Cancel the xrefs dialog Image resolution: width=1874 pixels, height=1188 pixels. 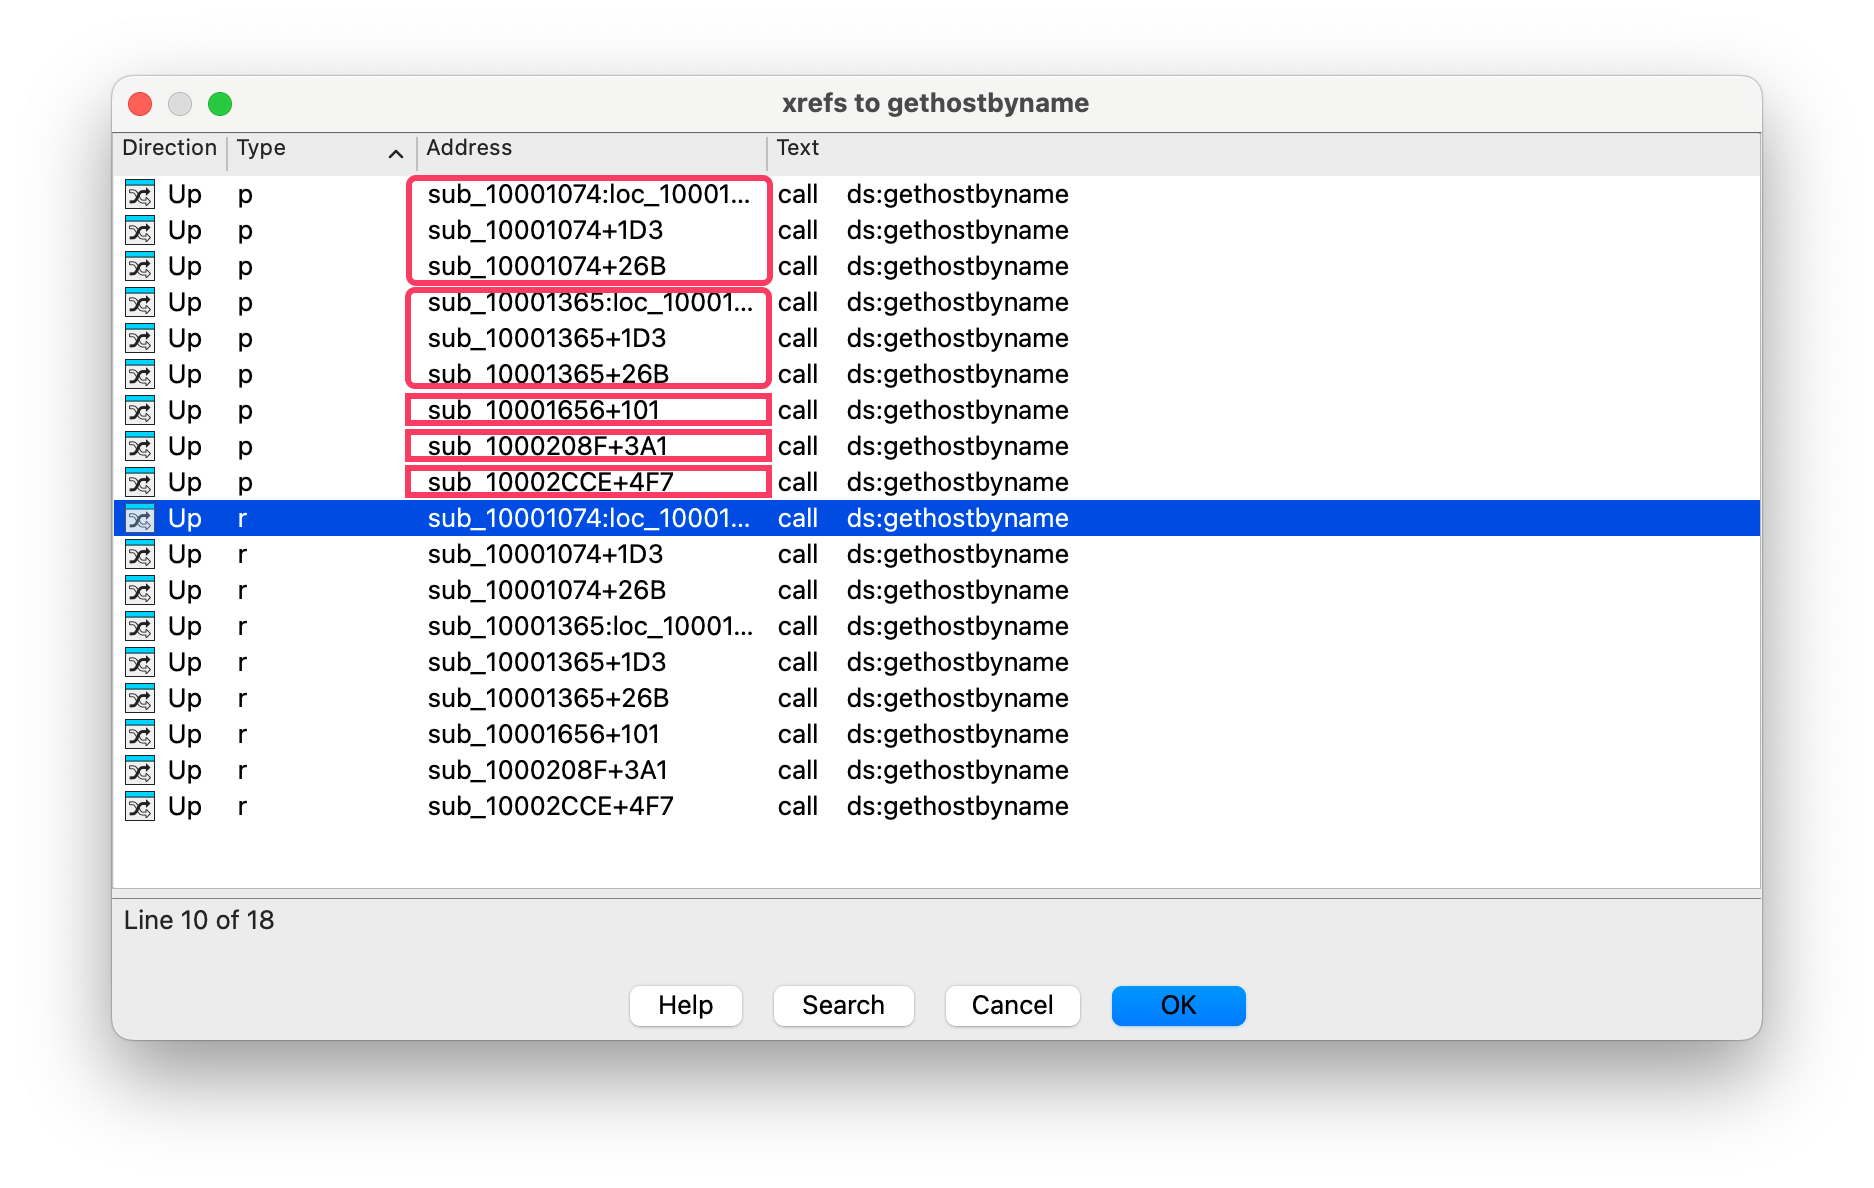(x=1012, y=1005)
